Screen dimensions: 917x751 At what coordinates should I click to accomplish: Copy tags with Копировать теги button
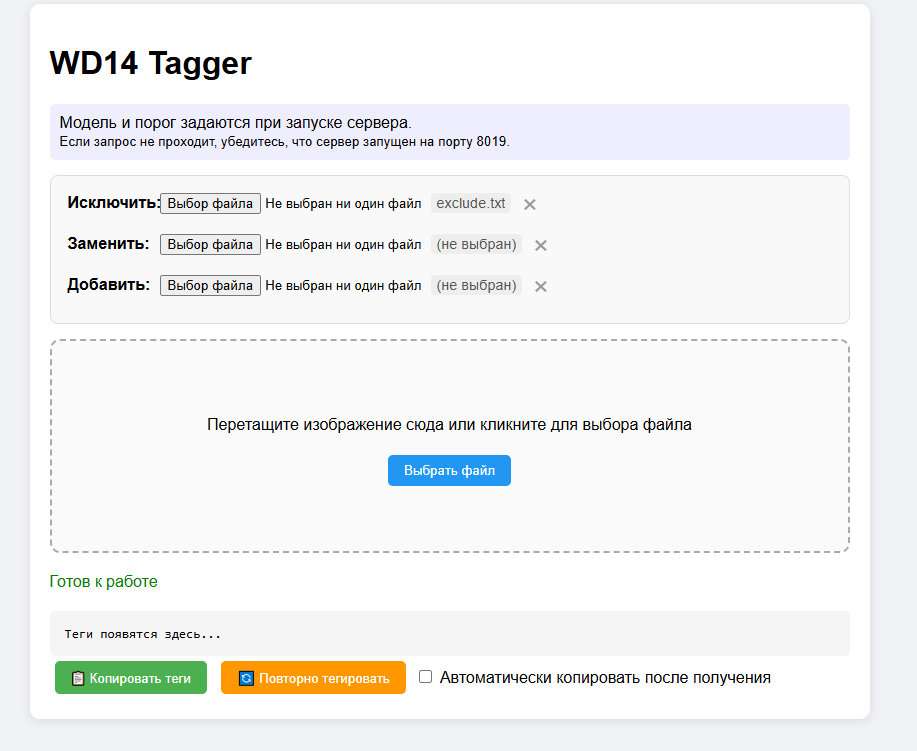pyautogui.click(x=131, y=678)
